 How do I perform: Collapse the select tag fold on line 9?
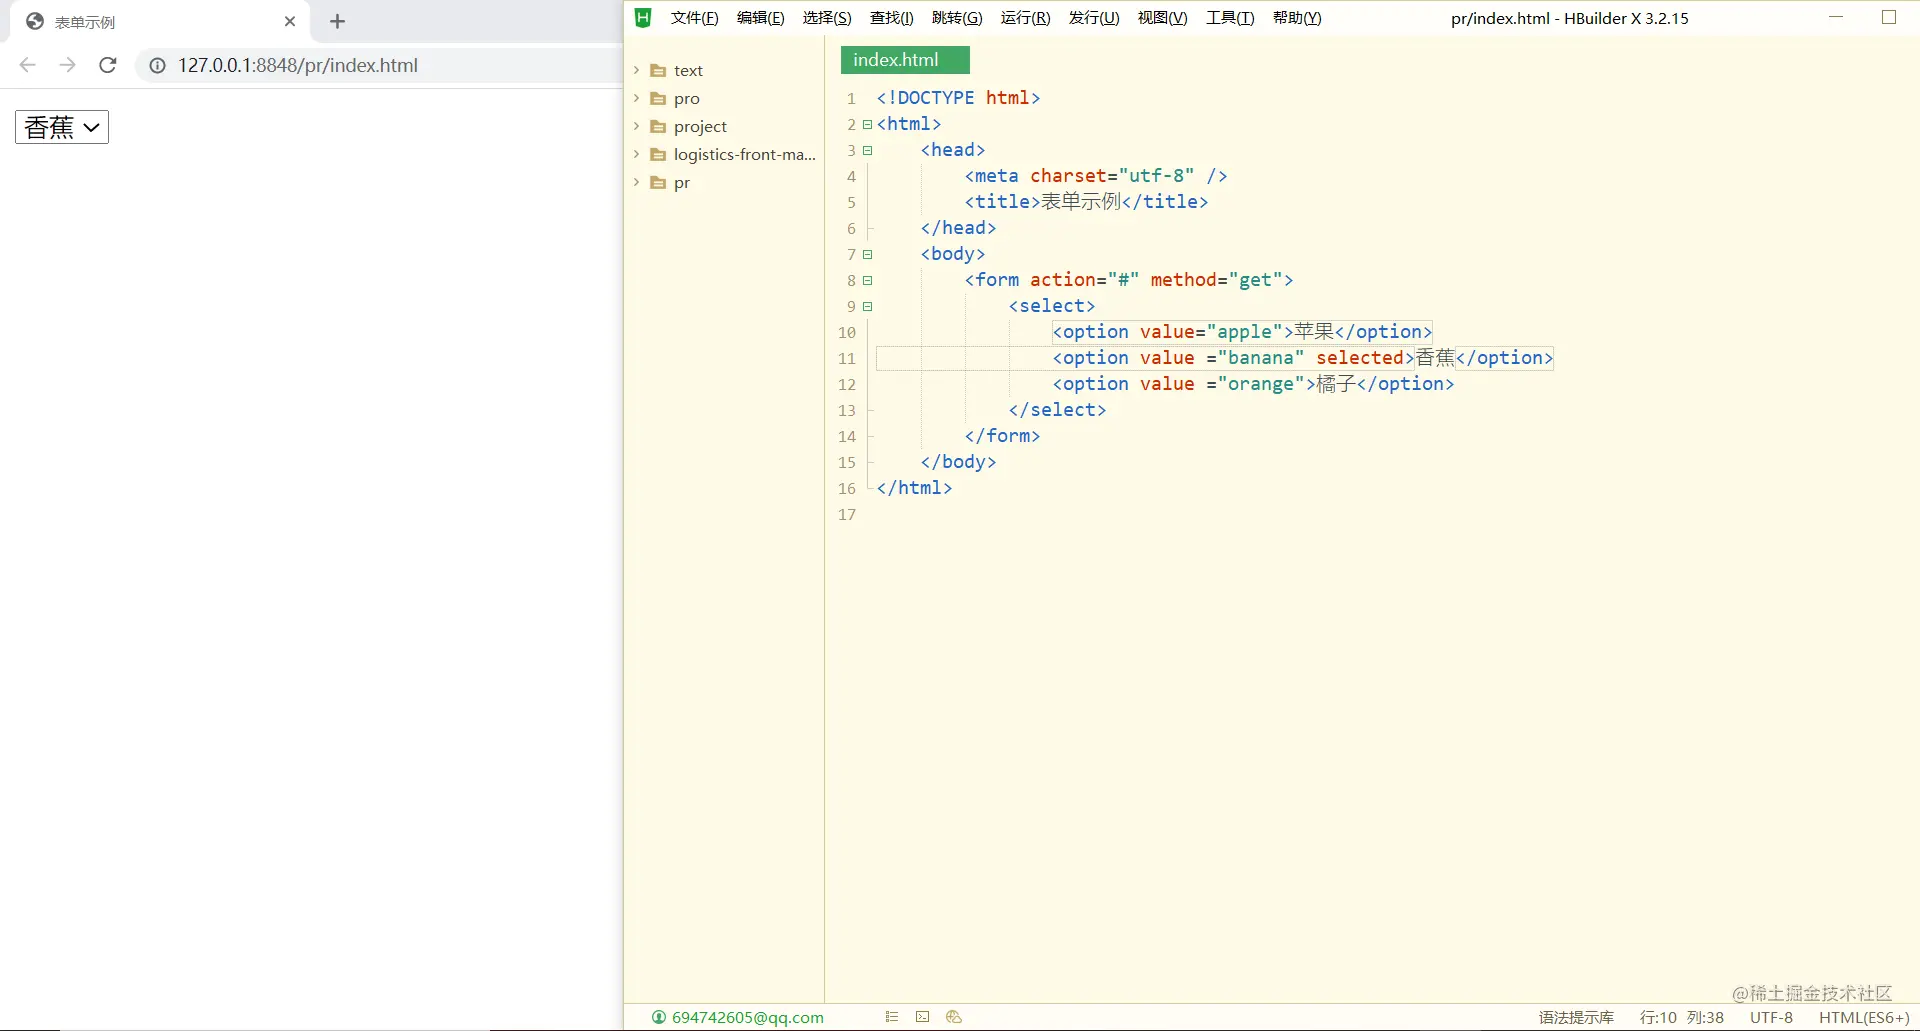point(868,306)
